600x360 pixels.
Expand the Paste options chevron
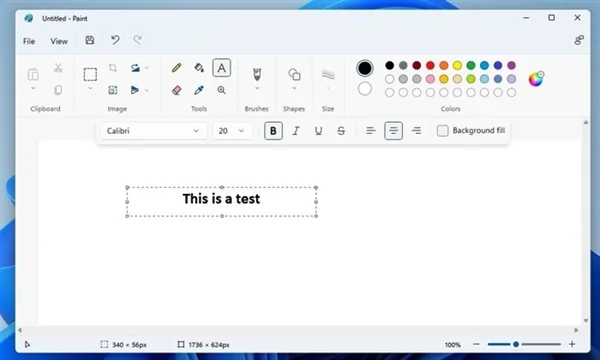pos(33,88)
